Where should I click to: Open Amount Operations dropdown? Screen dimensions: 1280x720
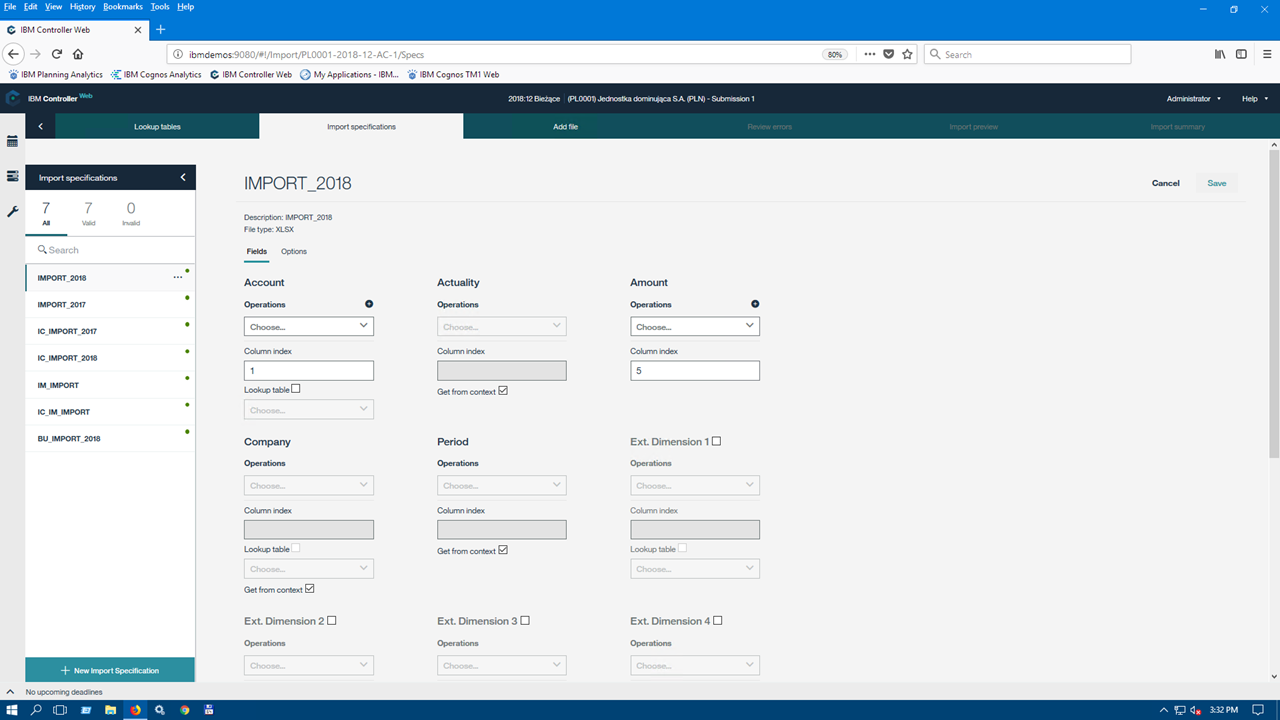[x=695, y=326]
